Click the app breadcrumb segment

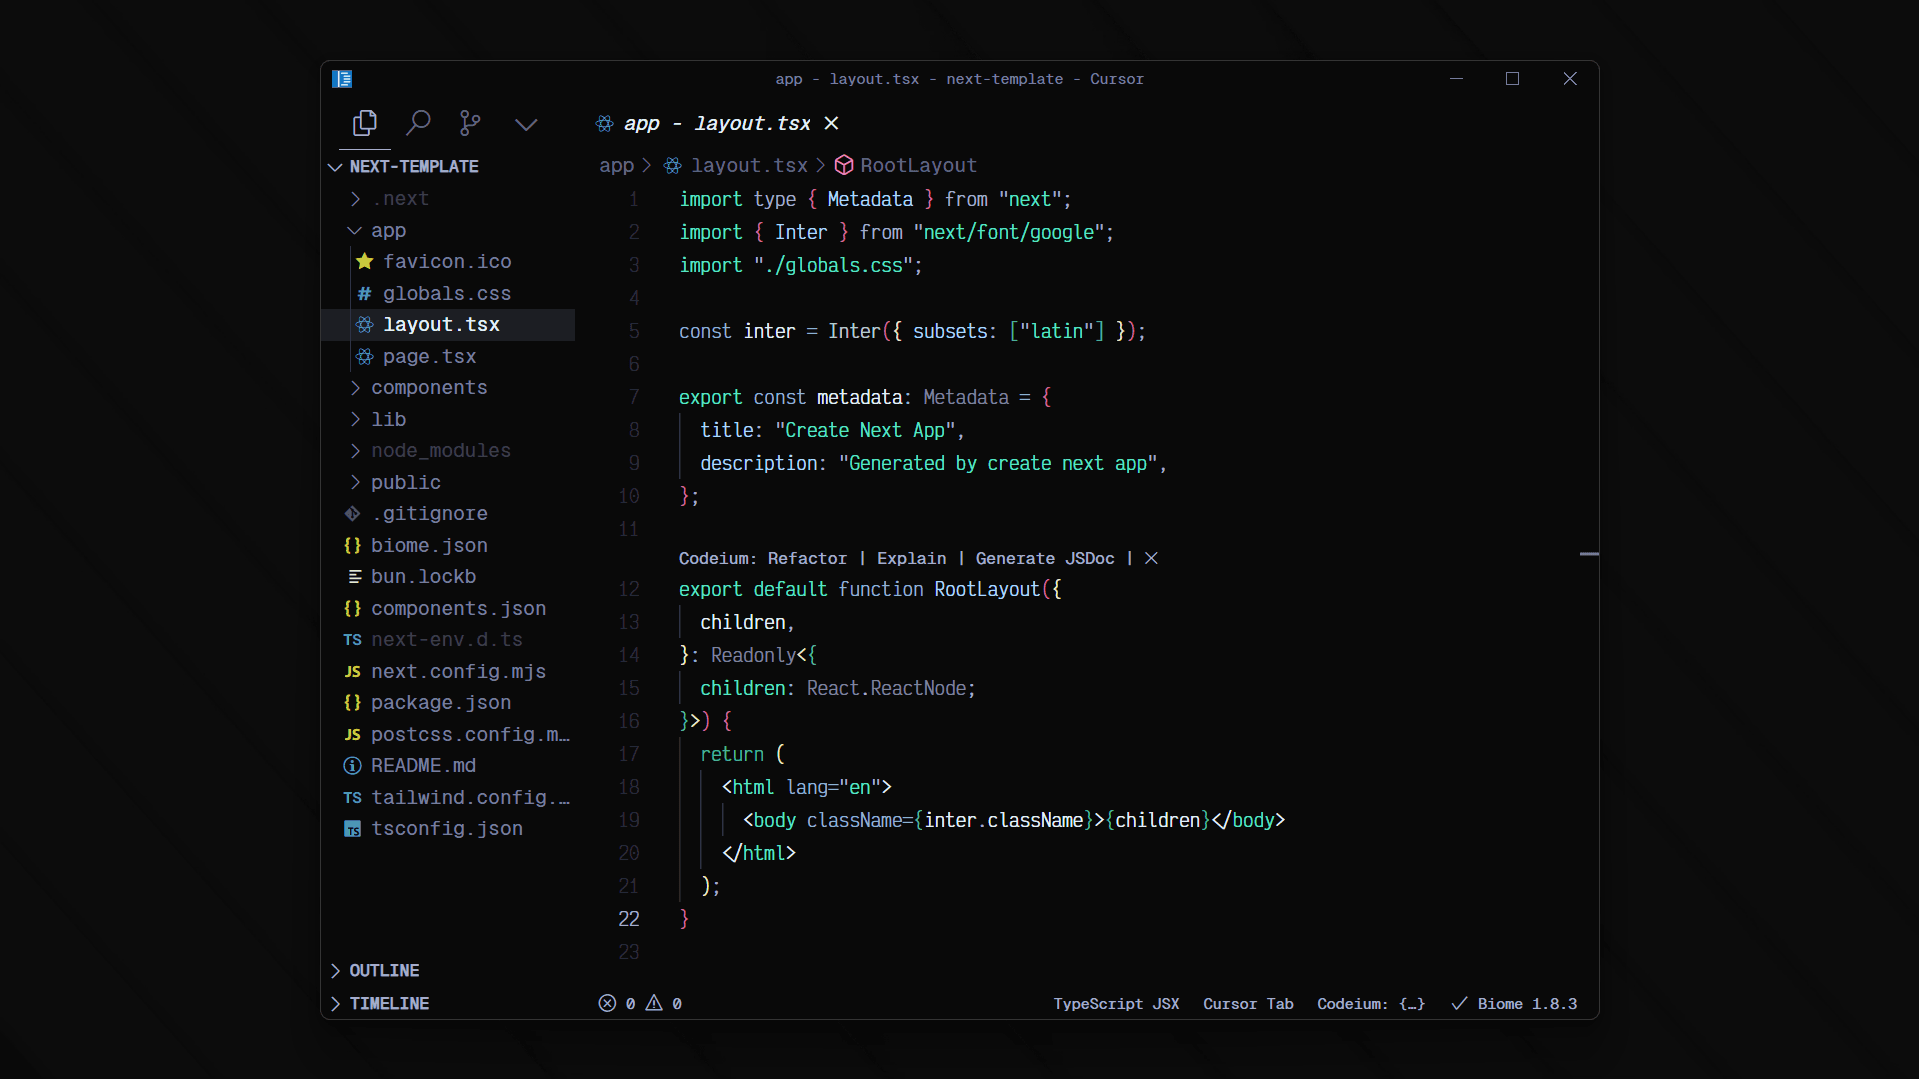pyautogui.click(x=616, y=166)
